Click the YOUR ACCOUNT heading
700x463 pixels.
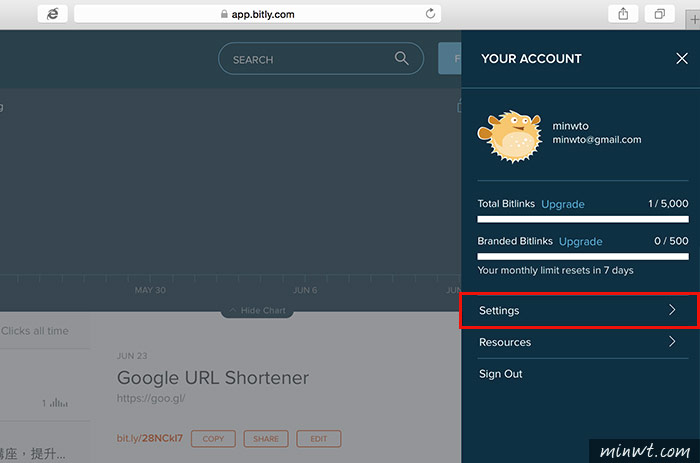pos(531,58)
